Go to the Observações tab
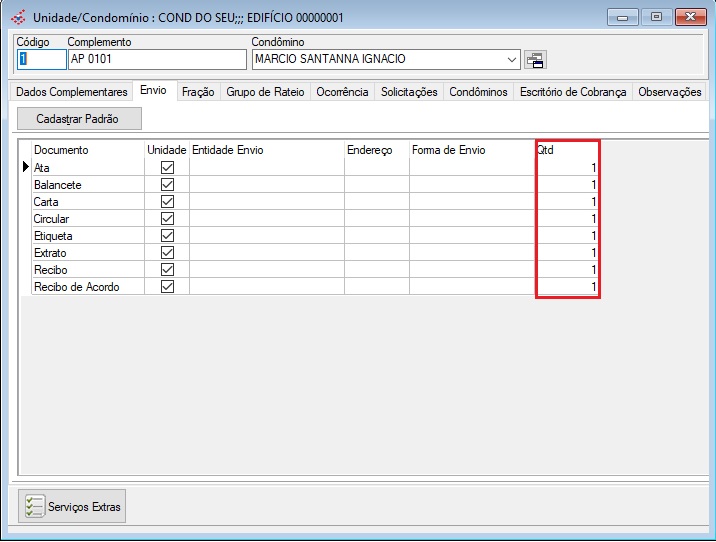The image size is (716, 542). 669,92
